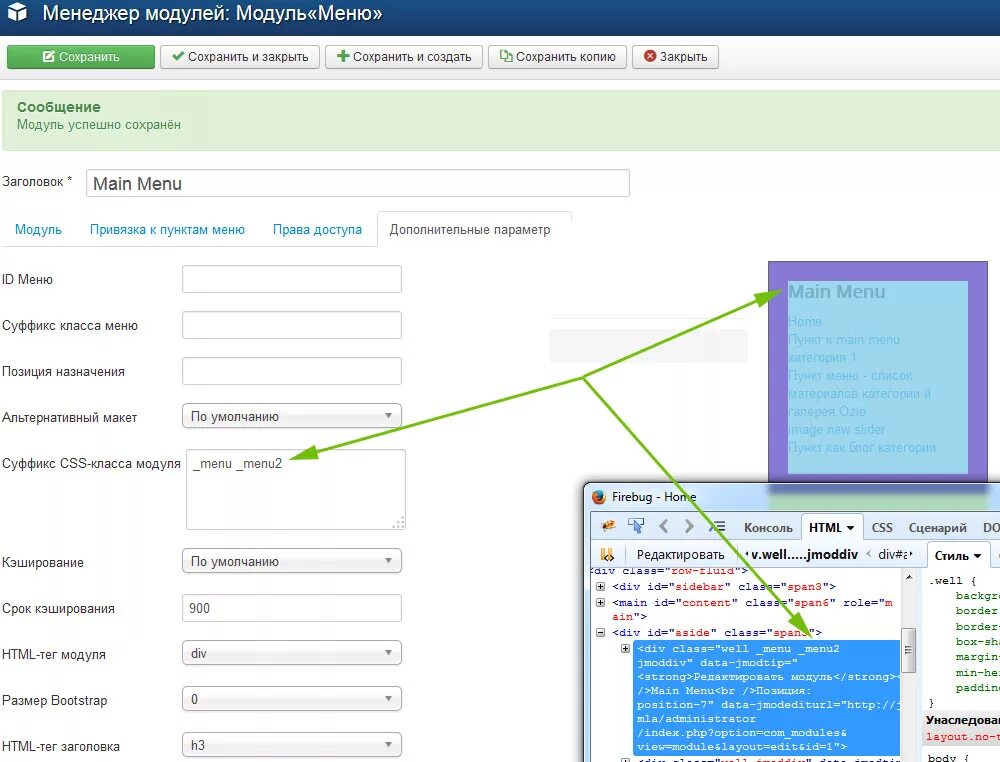Click div.well...jmoddiv breadcrumb
1000x762 pixels.
click(x=805, y=555)
